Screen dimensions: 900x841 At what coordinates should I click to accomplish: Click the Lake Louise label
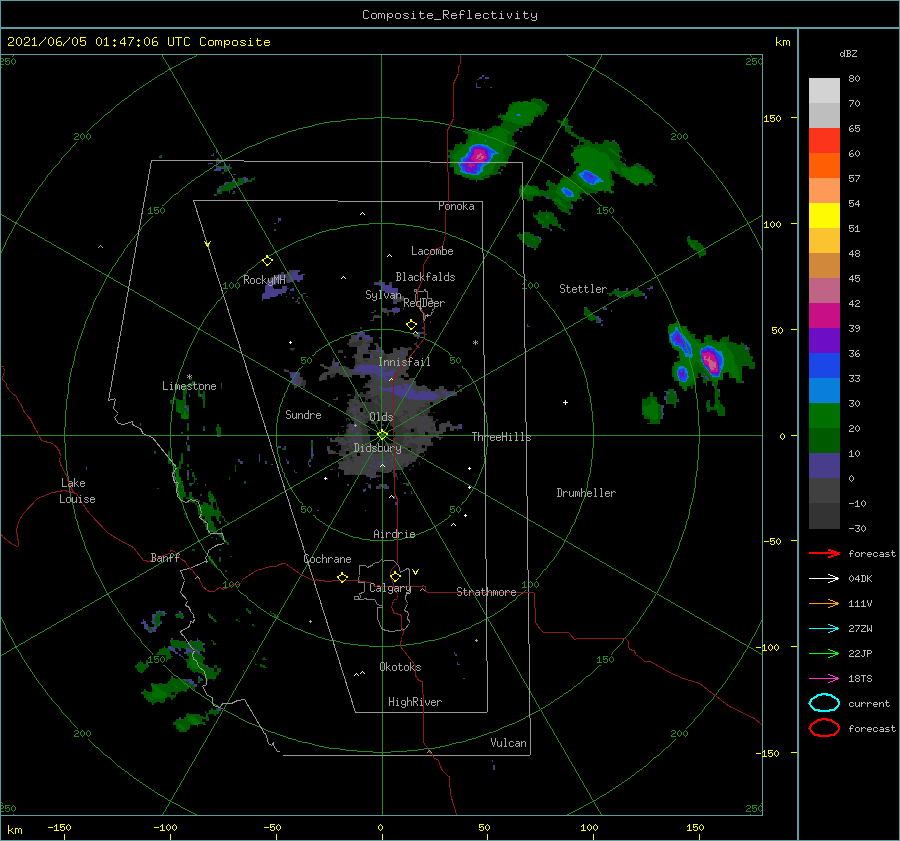[x=77, y=491]
